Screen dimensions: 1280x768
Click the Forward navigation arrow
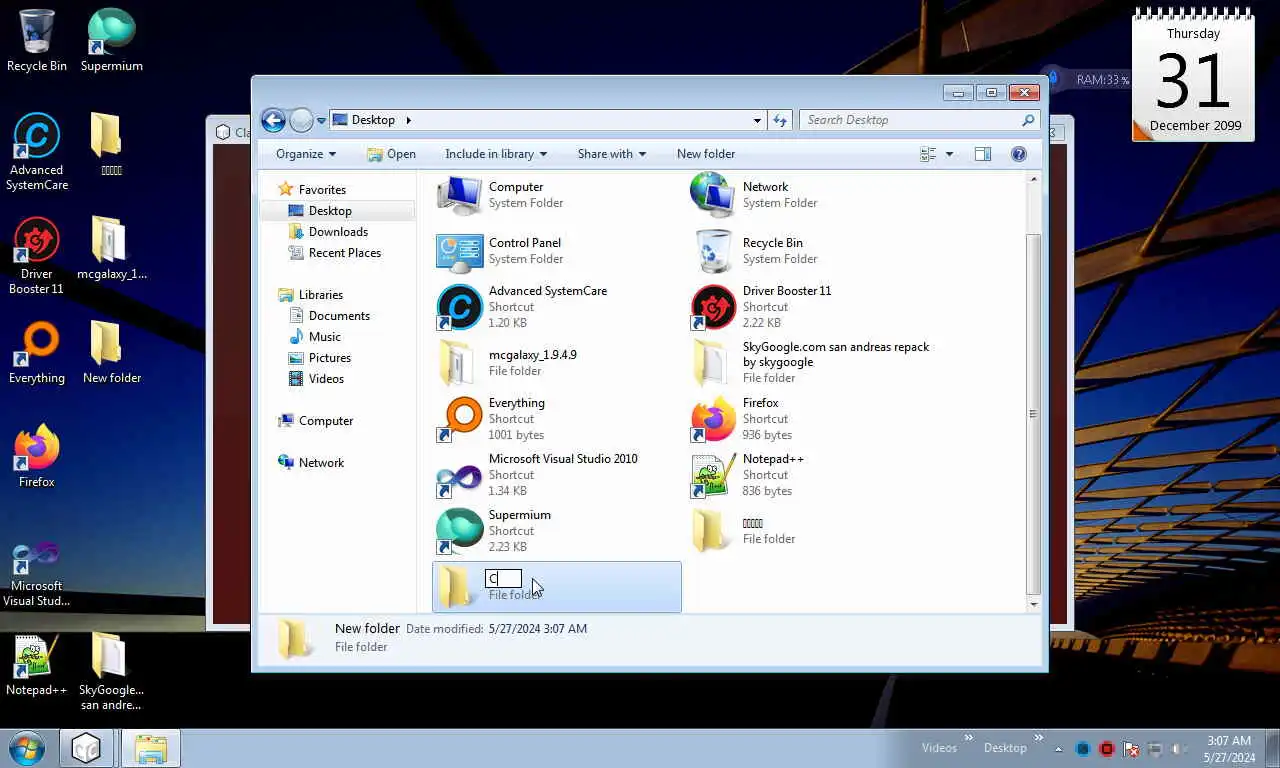pos(301,121)
